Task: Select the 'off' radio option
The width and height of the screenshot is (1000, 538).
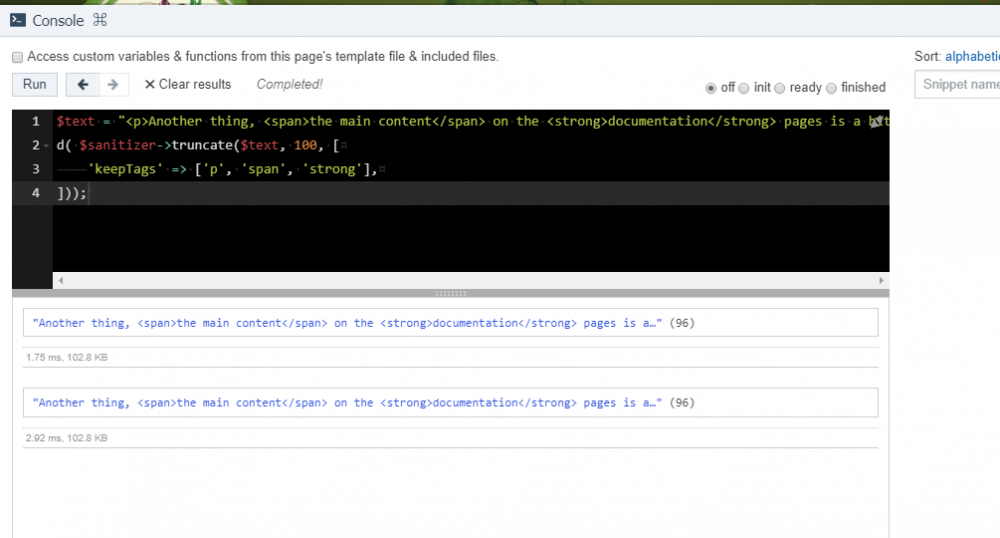Action: coord(711,88)
